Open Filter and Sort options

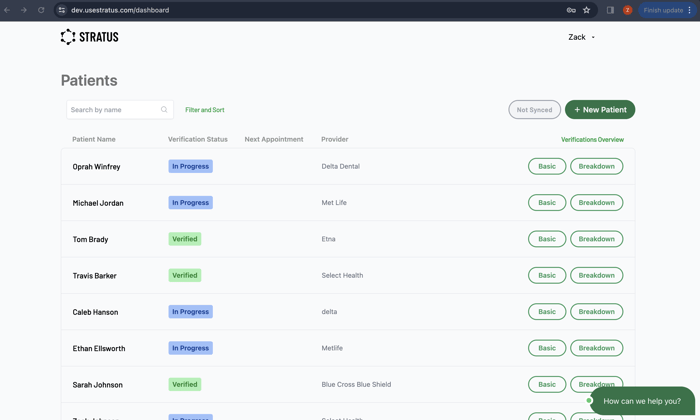pyautogui.click(x=204, y=110)
